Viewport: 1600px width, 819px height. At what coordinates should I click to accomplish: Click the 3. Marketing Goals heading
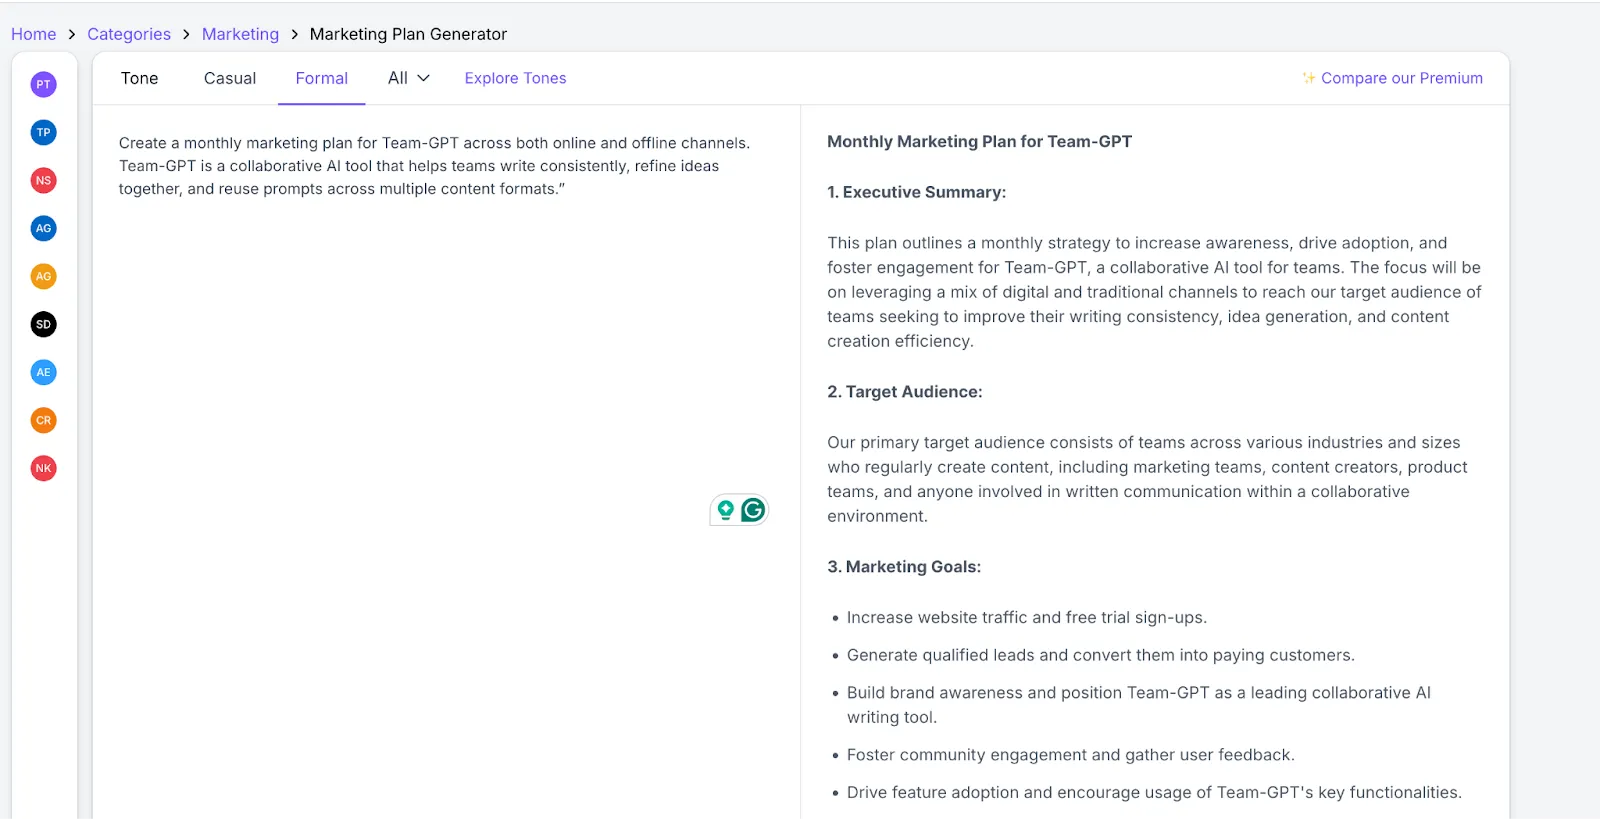click(904, 567)
